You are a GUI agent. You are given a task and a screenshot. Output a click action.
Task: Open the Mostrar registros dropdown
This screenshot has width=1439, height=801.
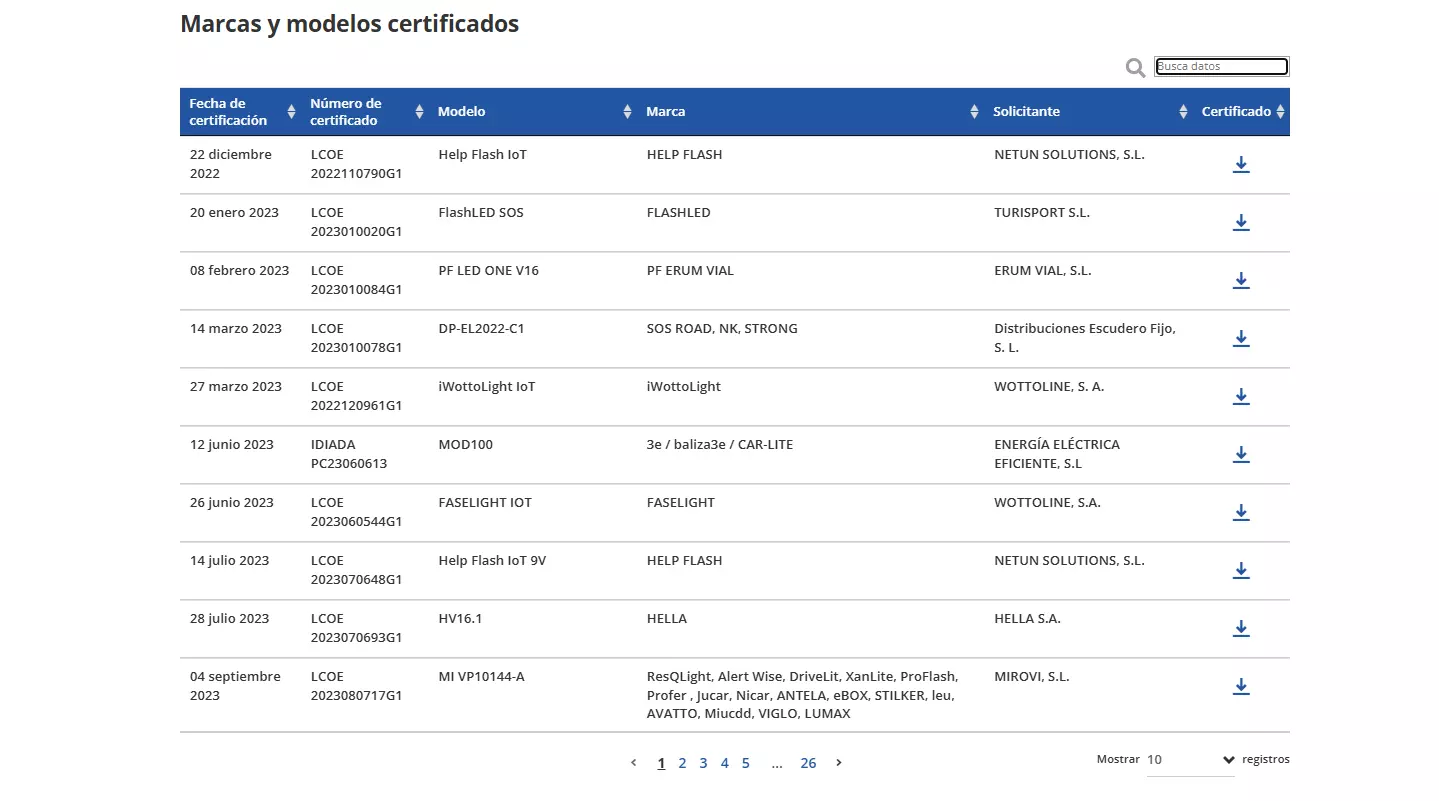1190,760
